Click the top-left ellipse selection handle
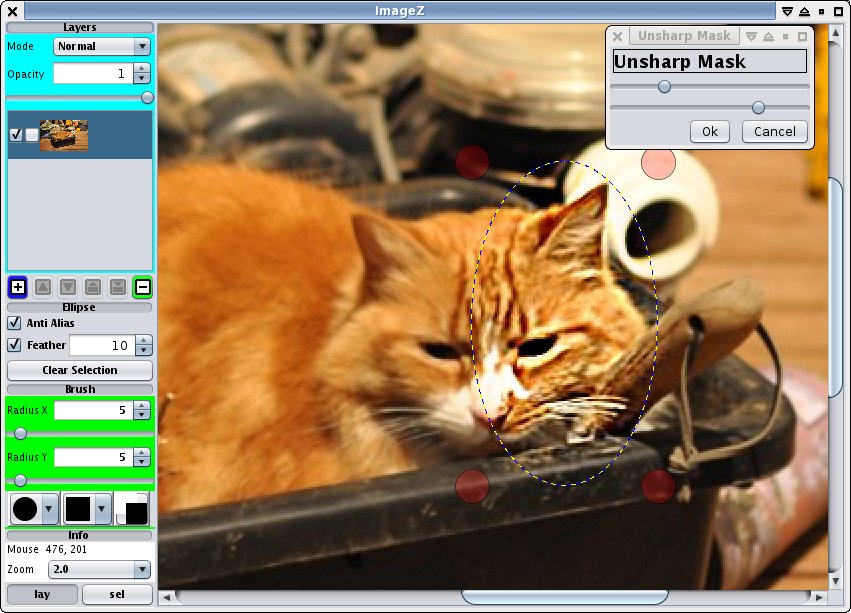Image resolution: width=851 pixels, height=613 pixels. (472, 162)
